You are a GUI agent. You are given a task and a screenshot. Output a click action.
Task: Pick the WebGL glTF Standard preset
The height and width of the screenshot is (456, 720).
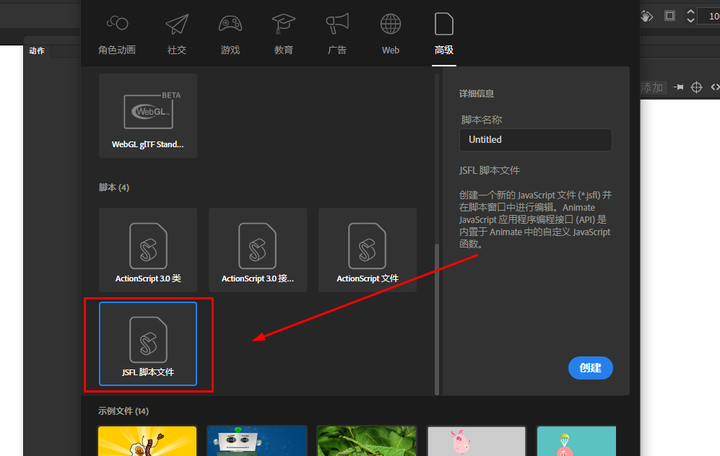pyautogui.click(x=148, y=116)
